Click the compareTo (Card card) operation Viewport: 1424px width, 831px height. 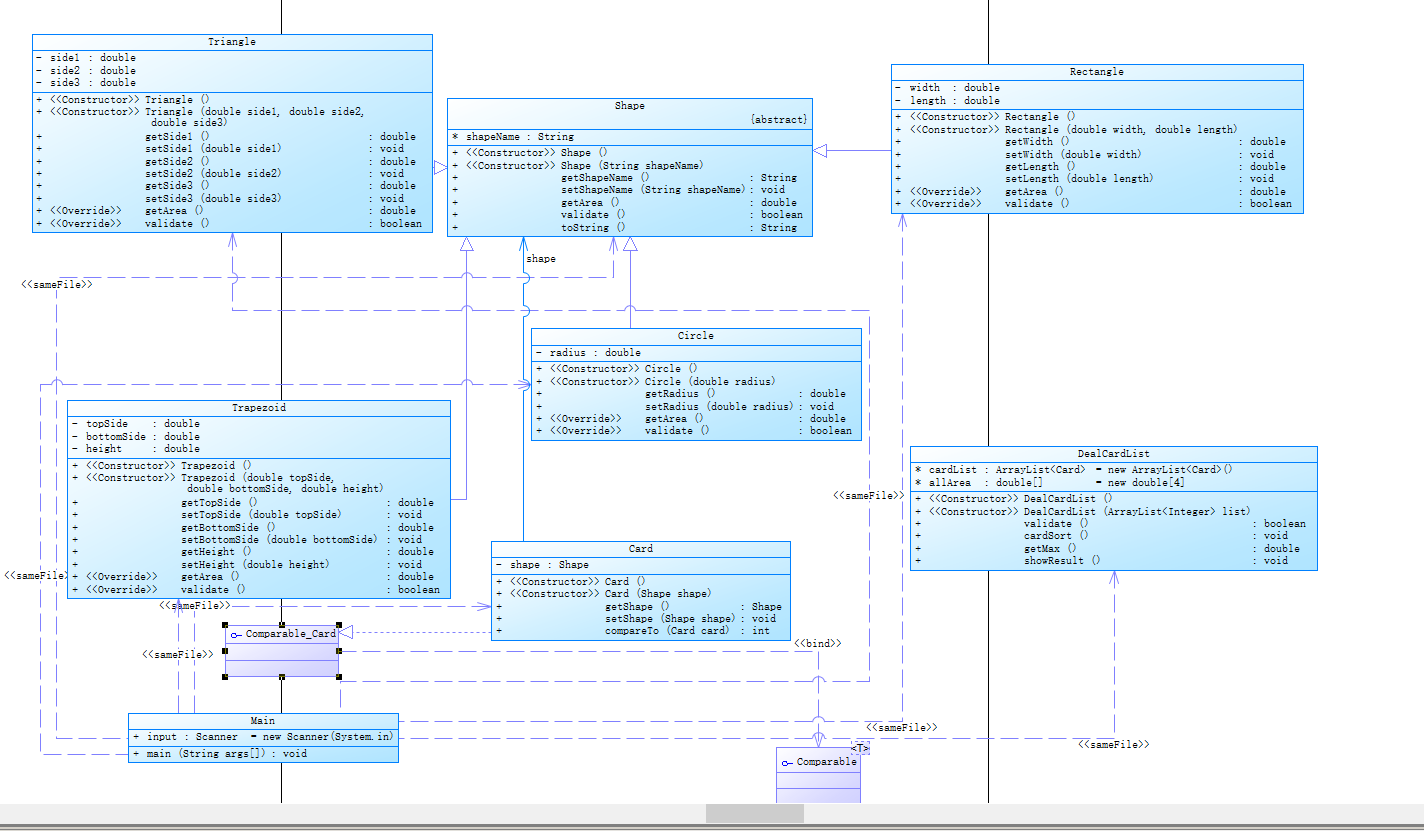639,631
